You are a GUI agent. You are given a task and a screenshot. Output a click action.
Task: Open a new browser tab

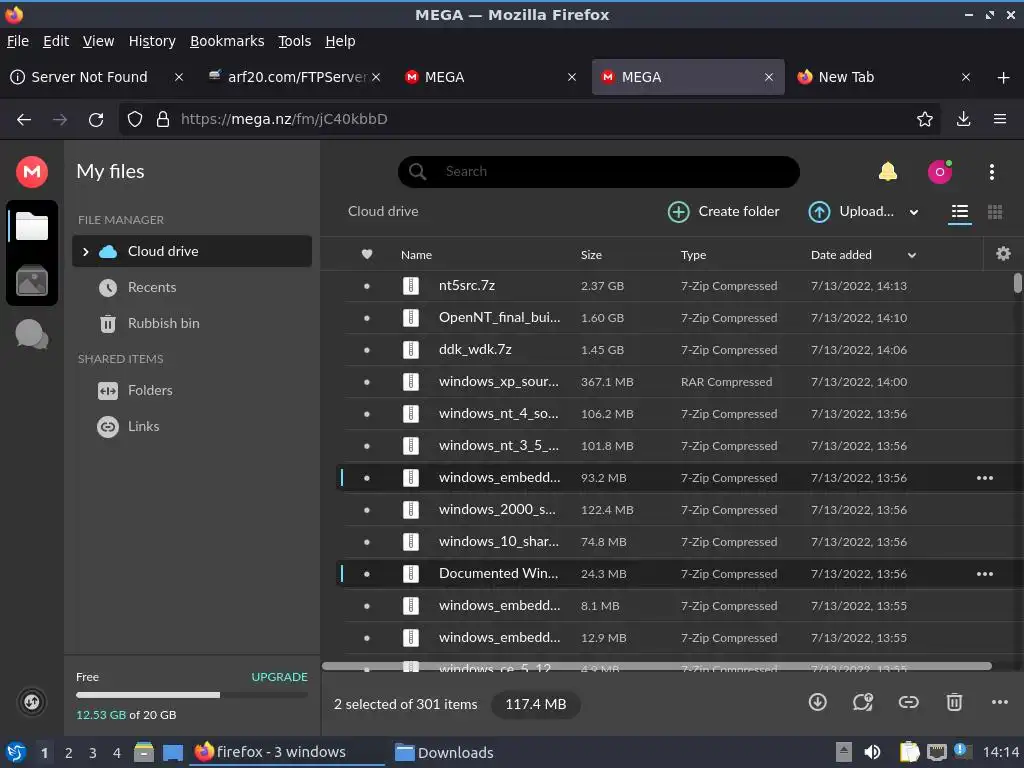(x=1004, y=78)
